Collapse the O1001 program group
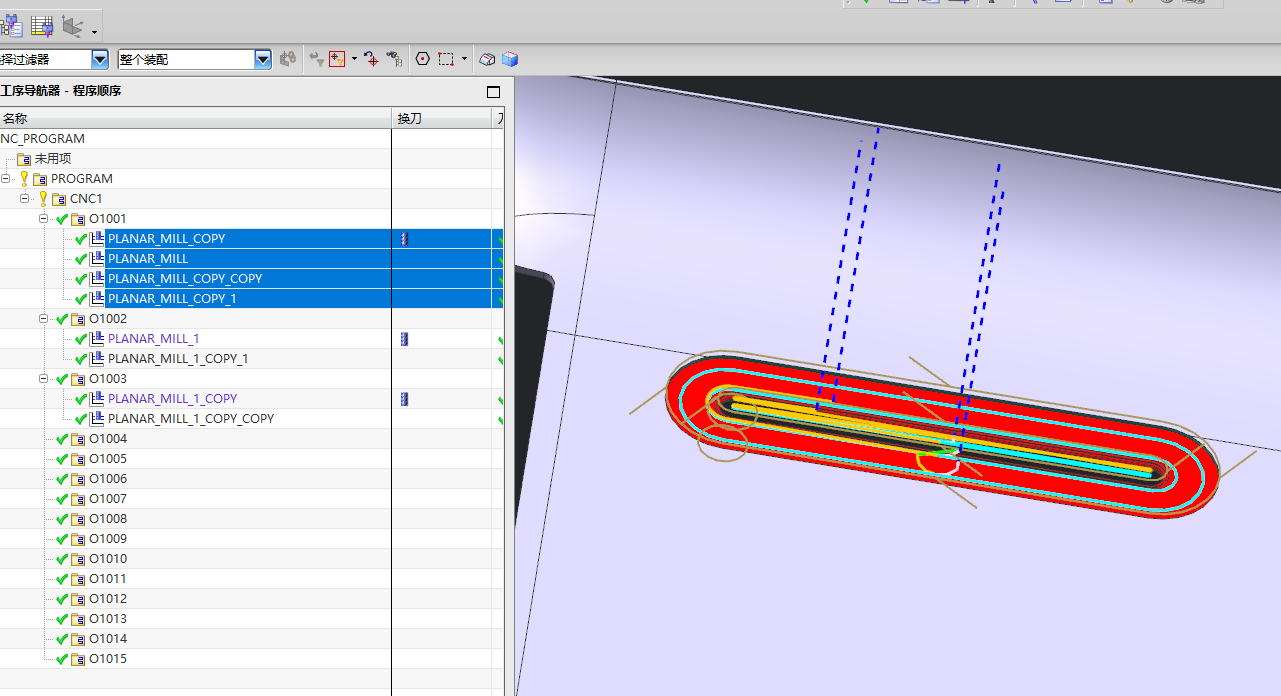Screen dimensions: 1281x696 coord(44,219)
